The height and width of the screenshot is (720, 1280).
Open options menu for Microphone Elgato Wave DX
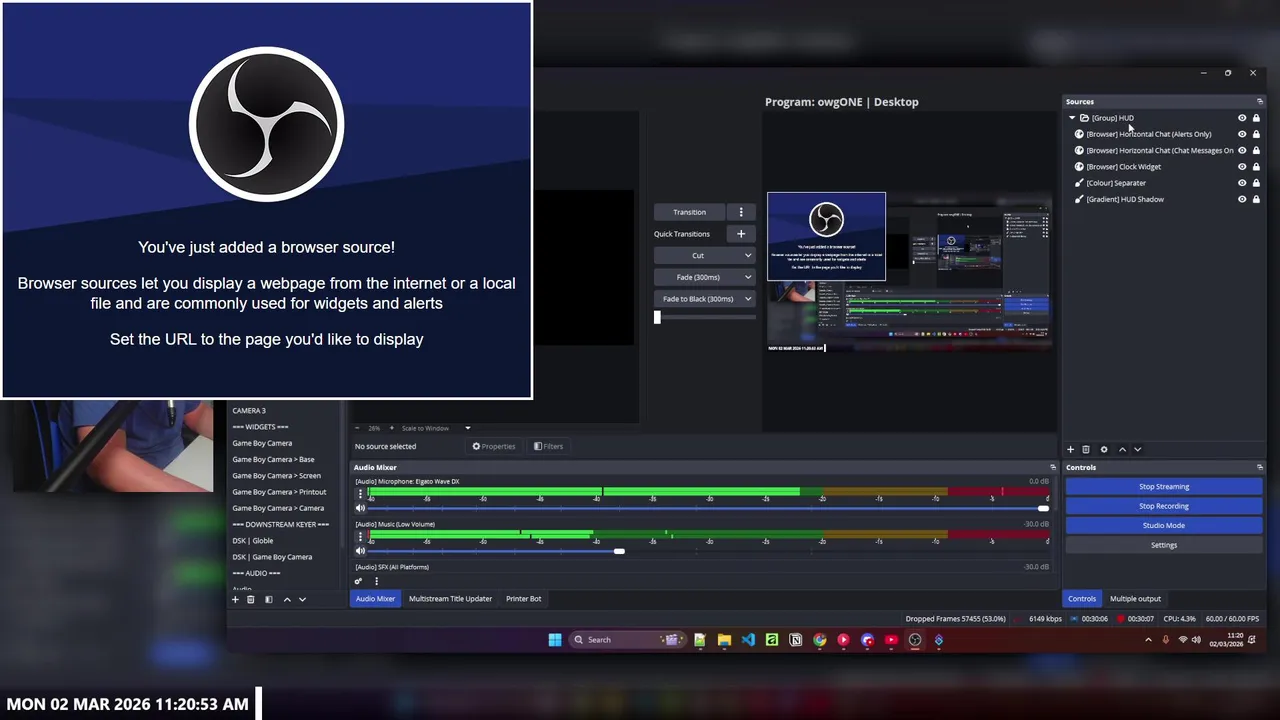pyautogui.click(x=361, y=494)
